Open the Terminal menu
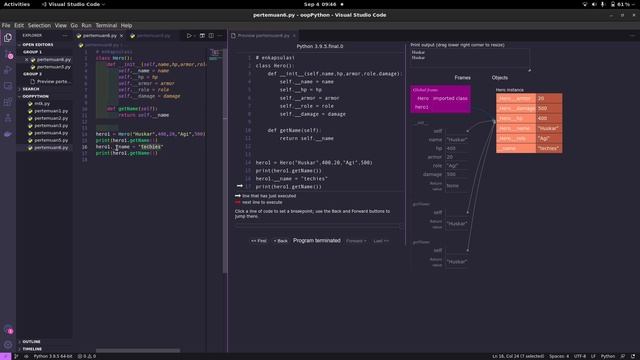The width and height of the screenshot is (640, 360). [x=106, y=25]
